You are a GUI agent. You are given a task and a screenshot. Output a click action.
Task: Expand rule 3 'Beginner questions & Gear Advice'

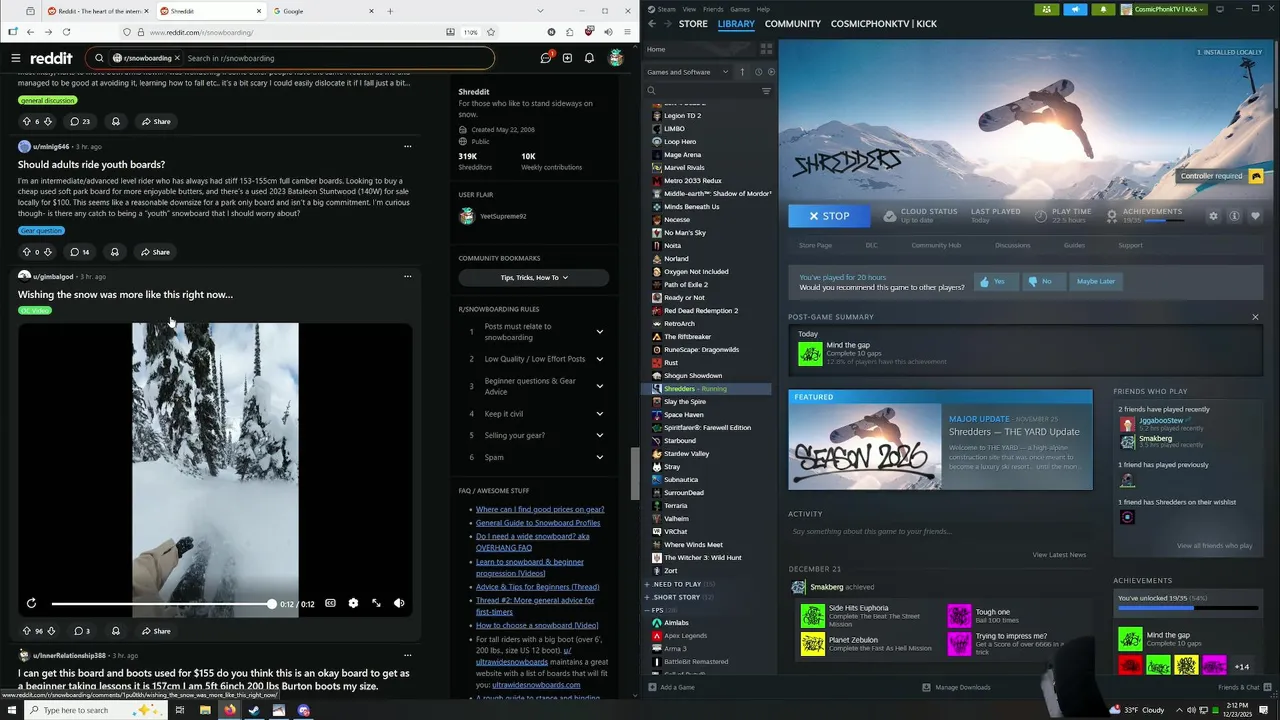pyautogui.click(x=599, y=386)
